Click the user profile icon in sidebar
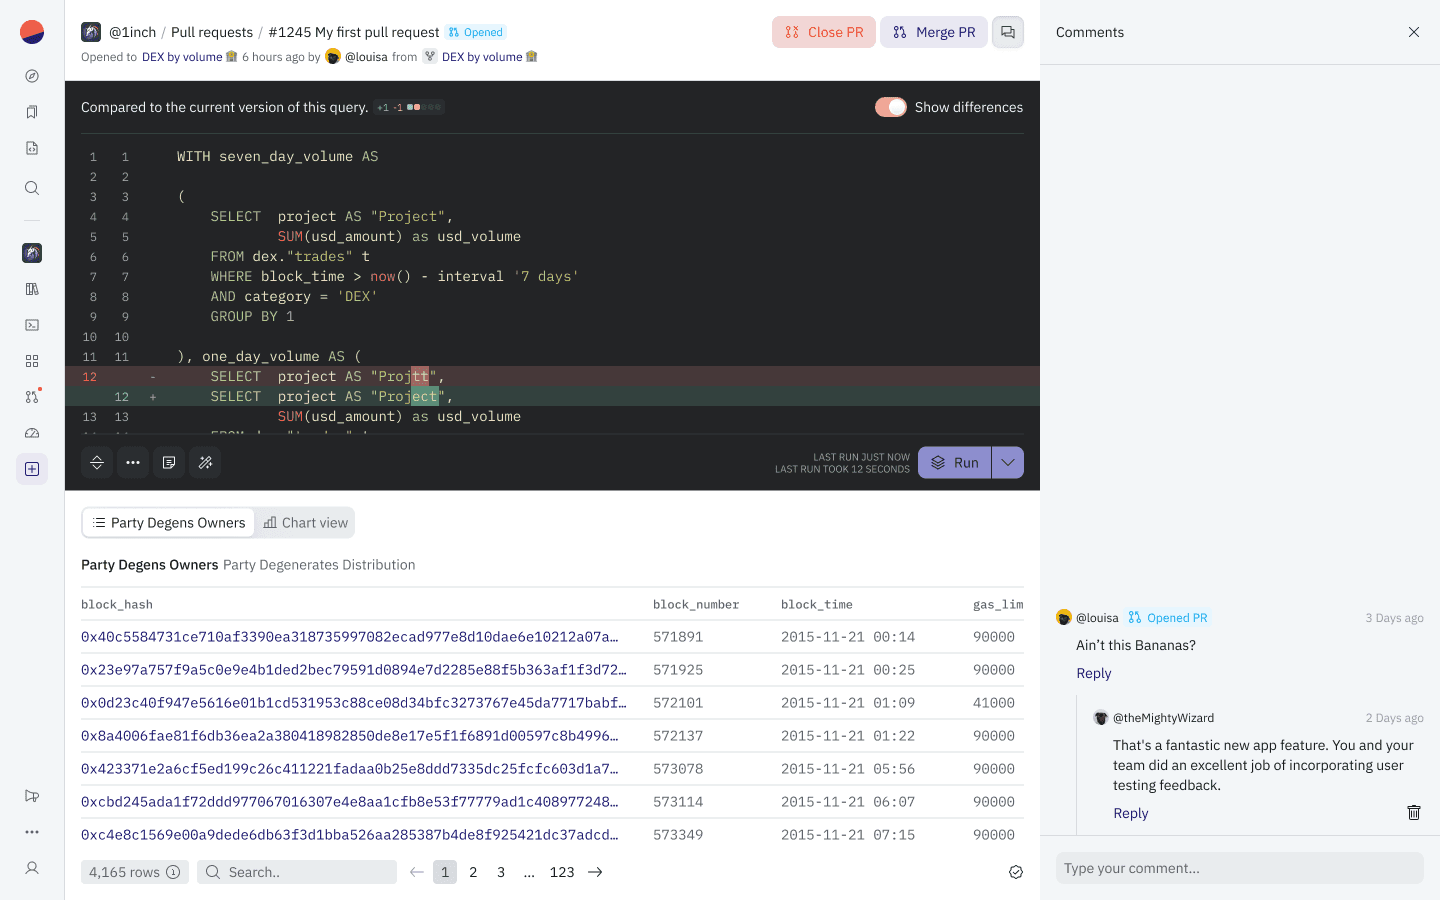This screenshot has height=900, width=1440. [x=32, y=868]
